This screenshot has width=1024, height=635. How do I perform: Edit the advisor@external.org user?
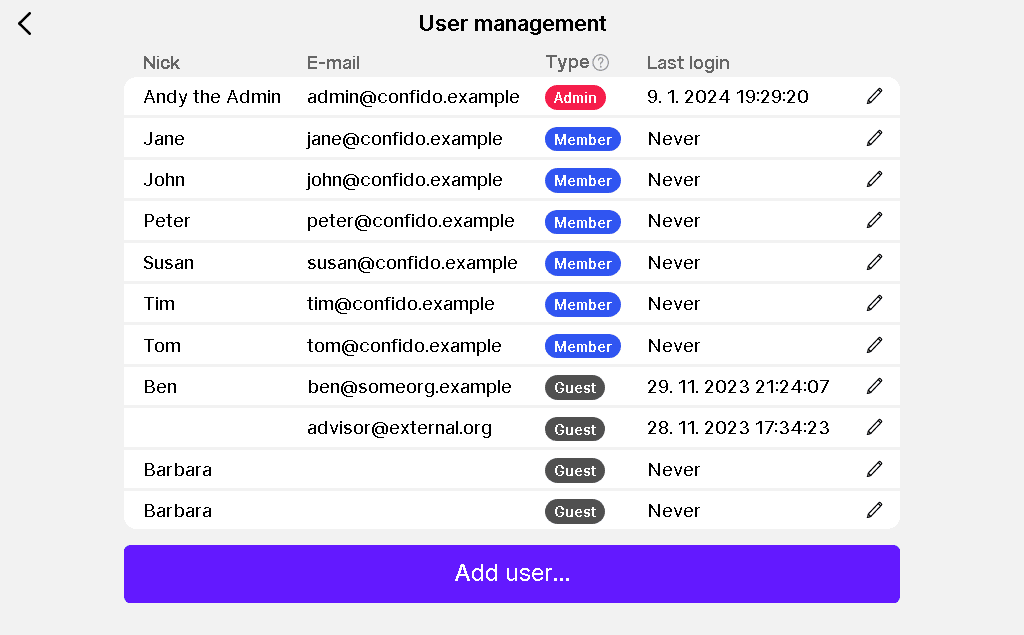[x=874, y=428]
